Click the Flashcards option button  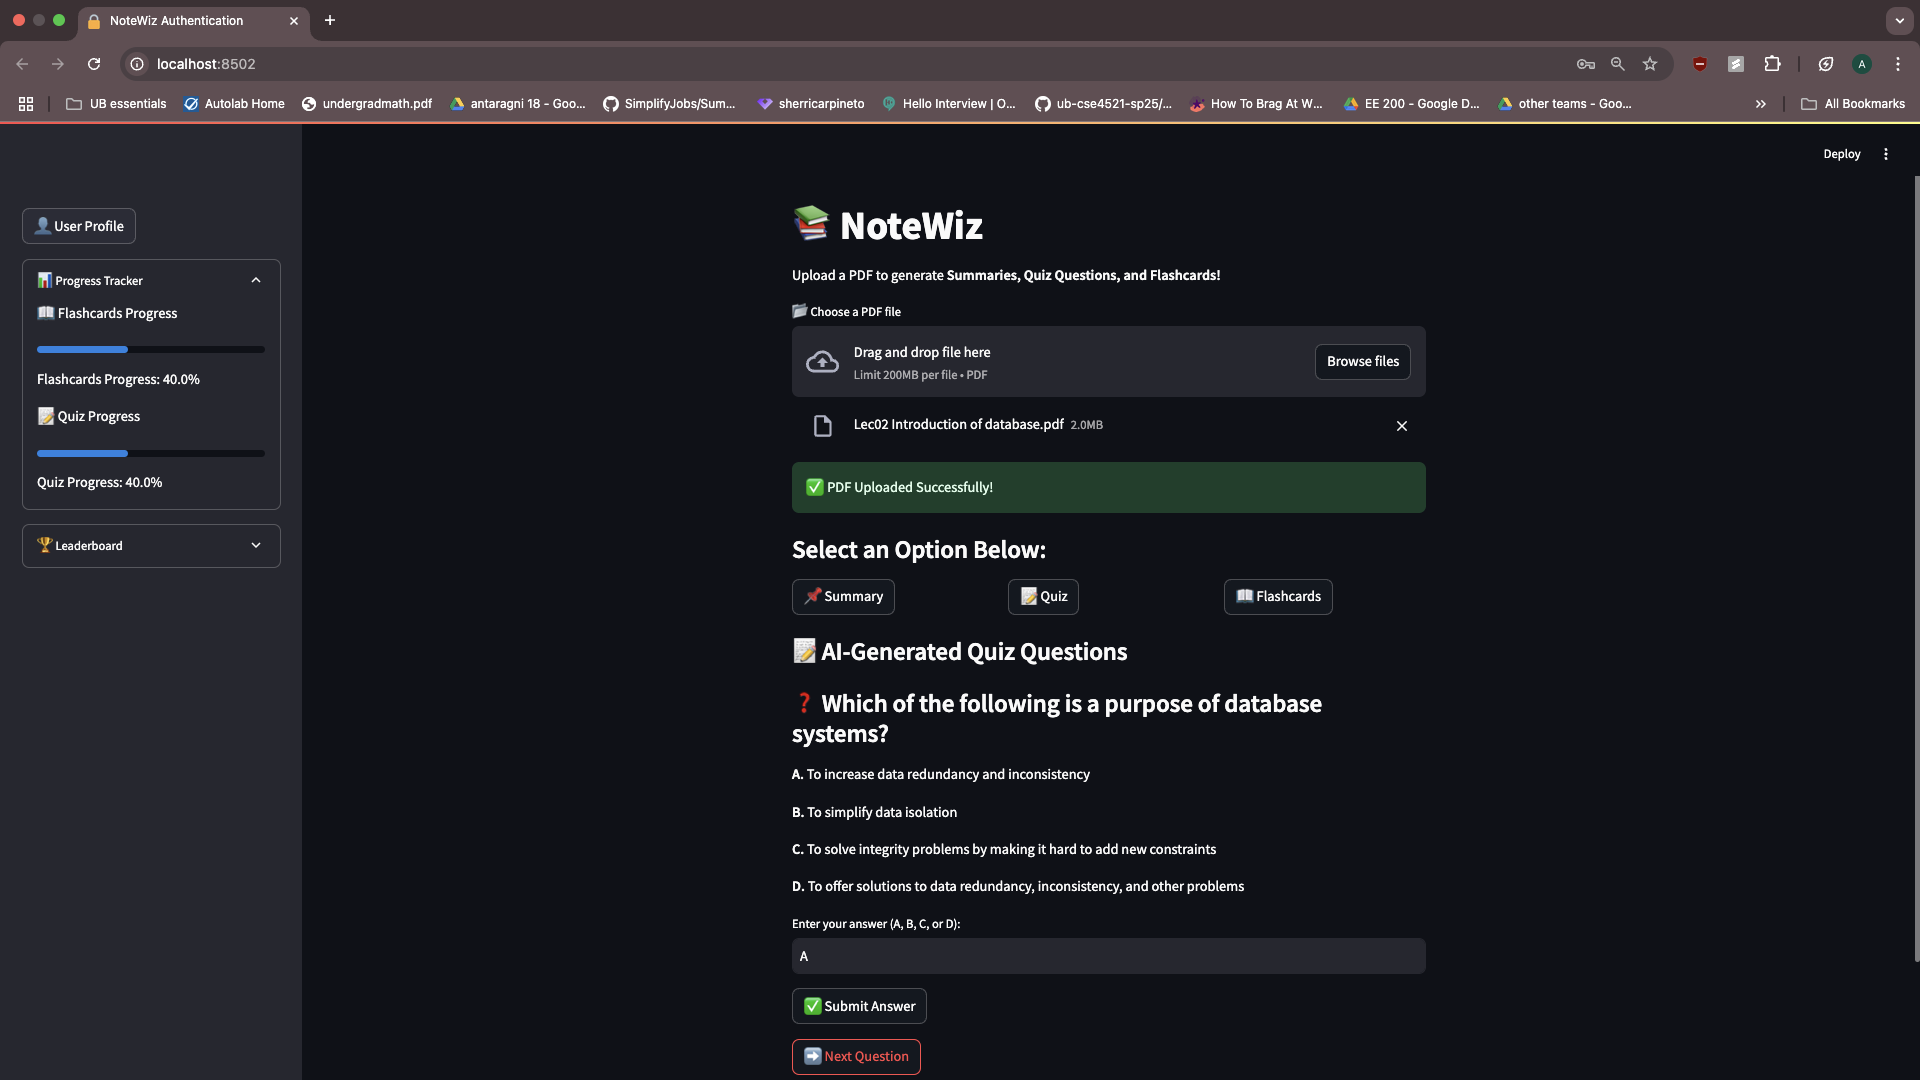pos(1278,597)
